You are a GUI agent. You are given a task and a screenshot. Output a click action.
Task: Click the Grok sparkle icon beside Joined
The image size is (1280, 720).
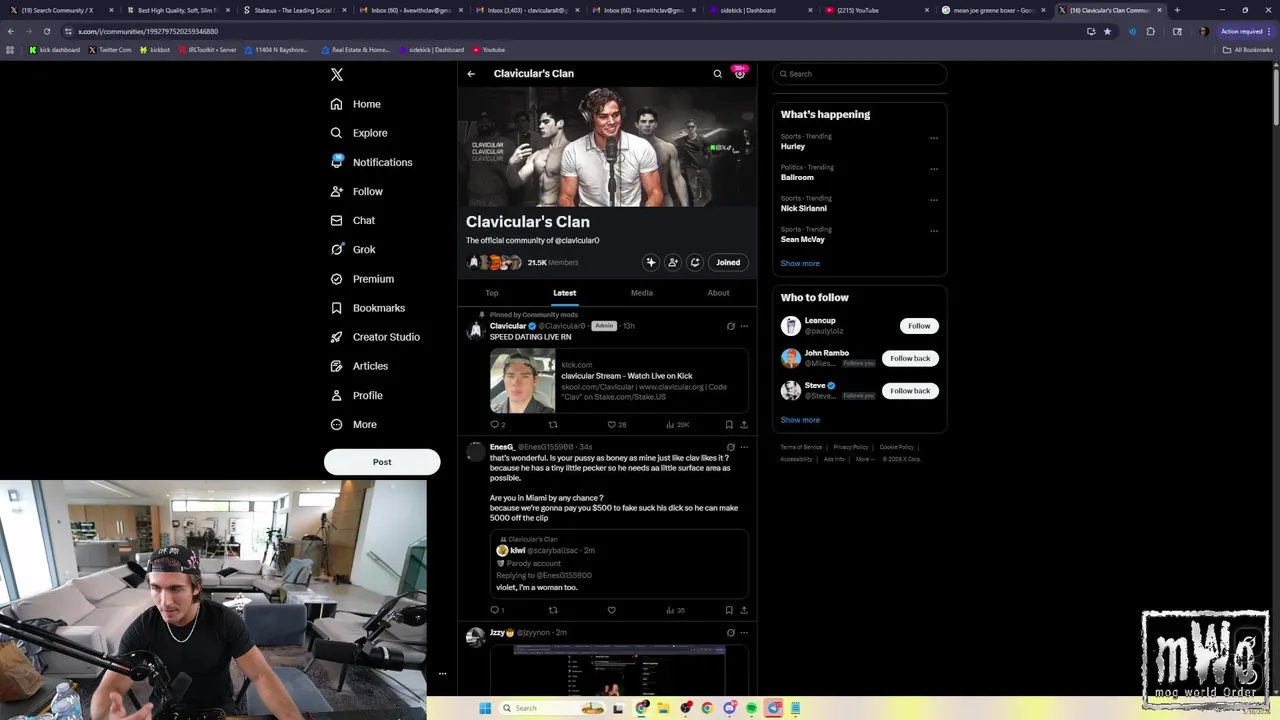[x=651, y=262]
